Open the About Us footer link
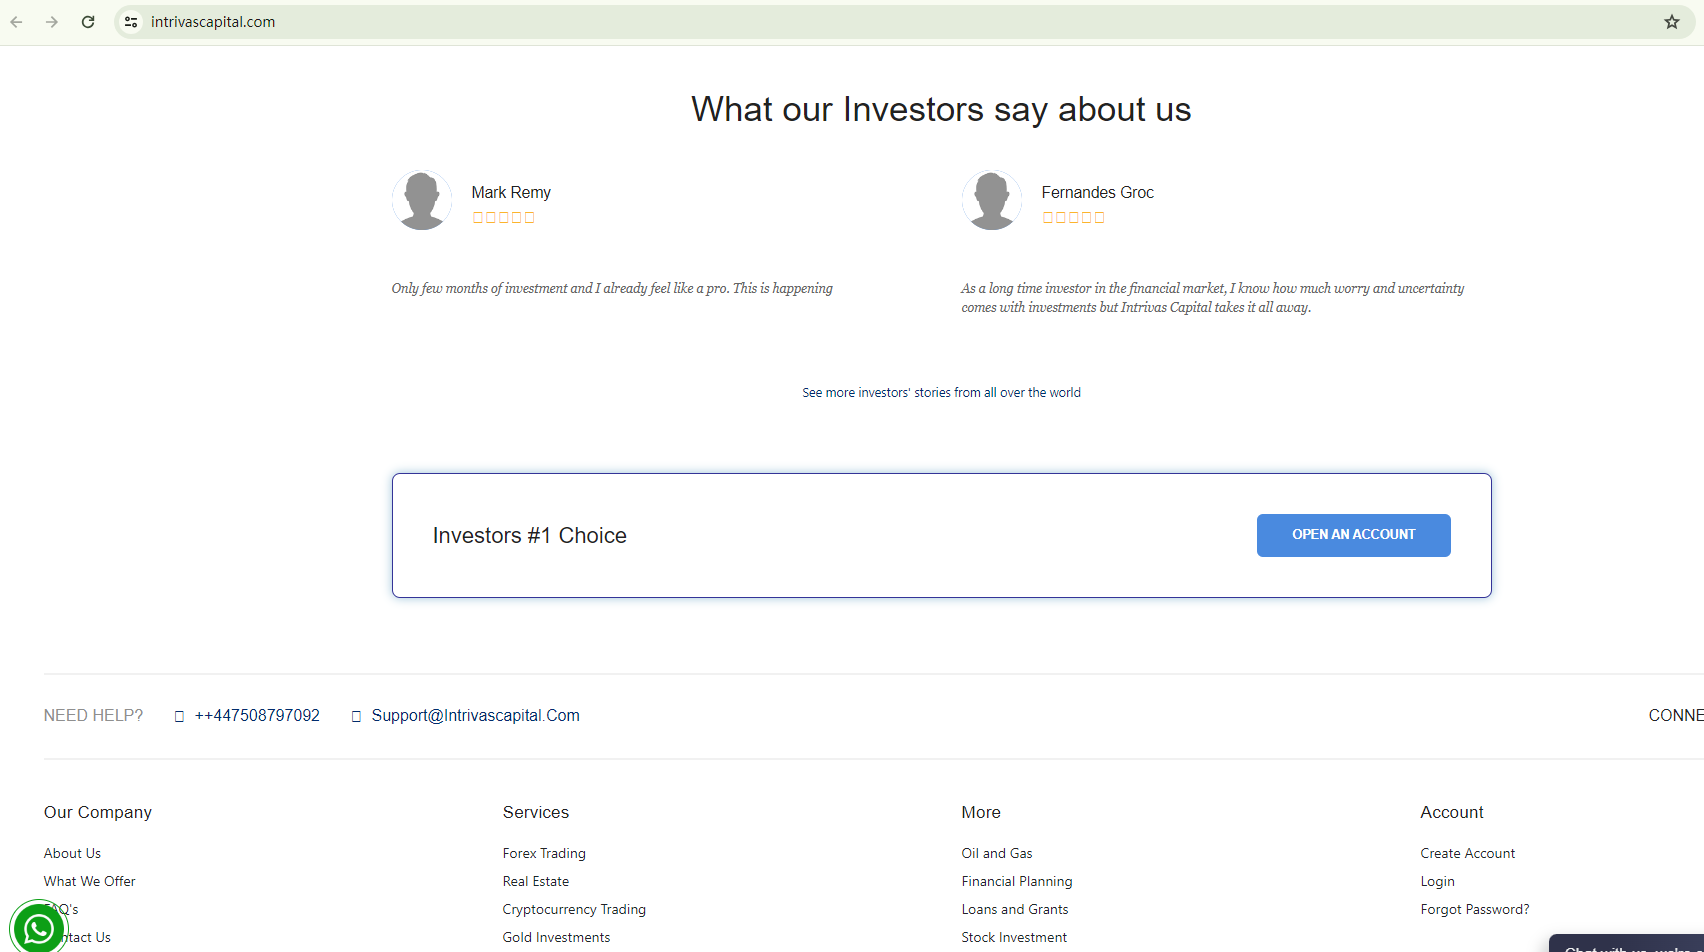The width and height of the screenshot is (1704, 952). click(72, 854)
